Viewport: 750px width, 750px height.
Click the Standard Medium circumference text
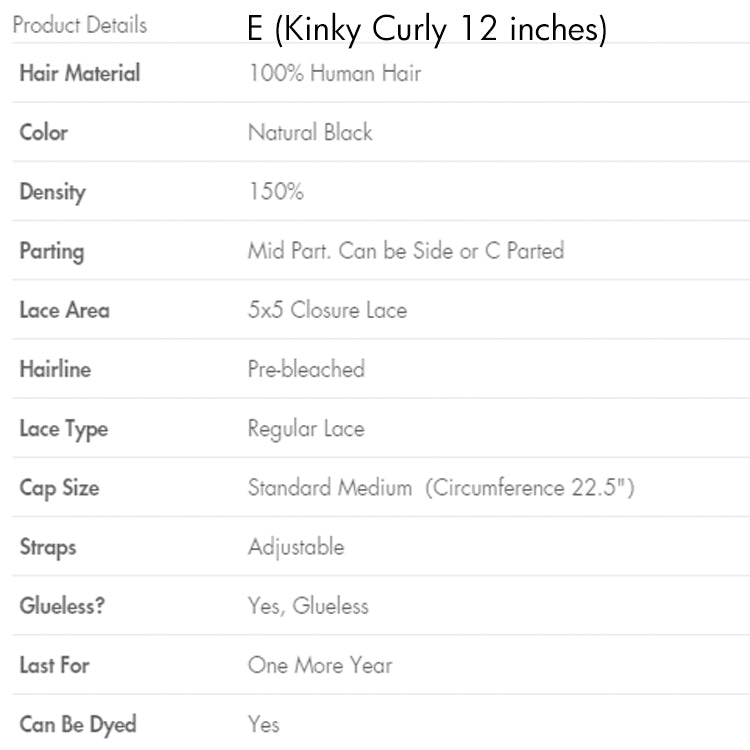[441, 488]
